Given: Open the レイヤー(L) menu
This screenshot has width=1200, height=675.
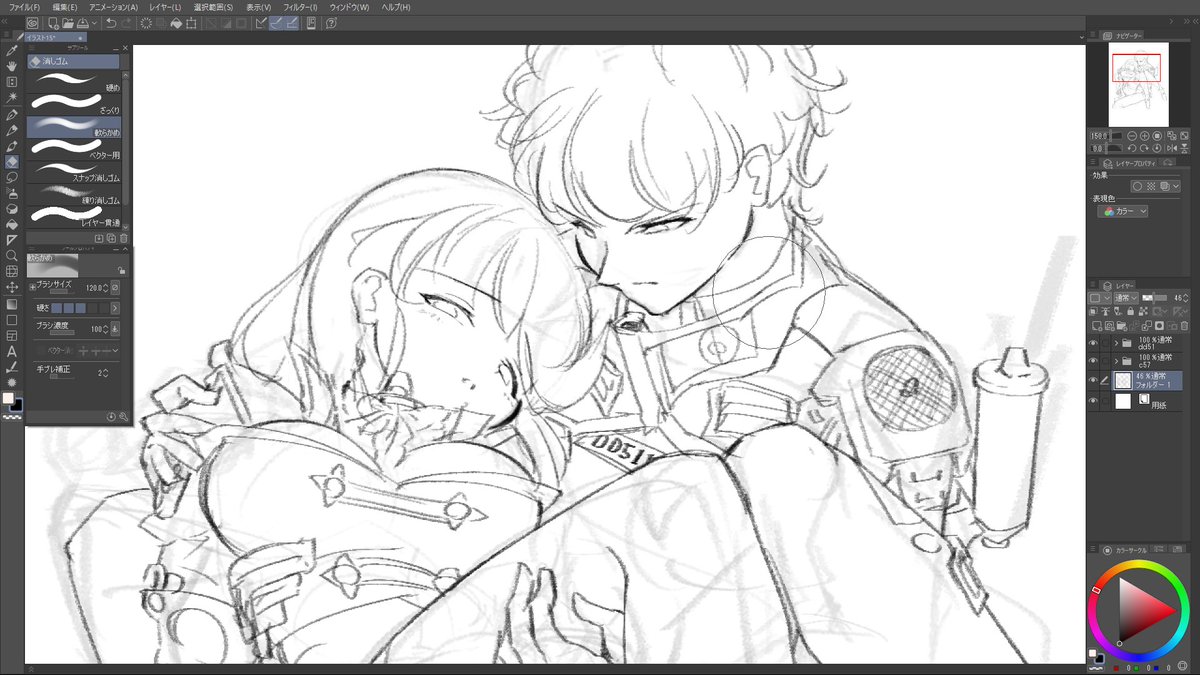Looking at the screenshot, I should point(165,7).
